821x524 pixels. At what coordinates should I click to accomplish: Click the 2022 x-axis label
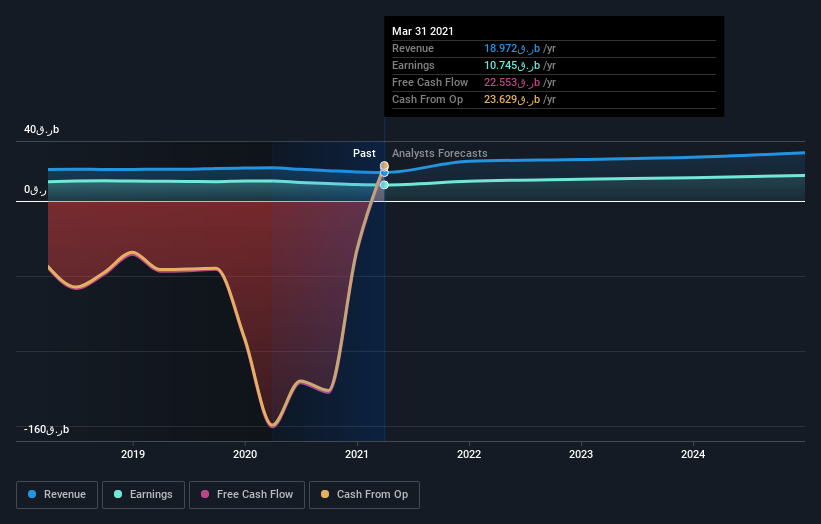point(469,454)
